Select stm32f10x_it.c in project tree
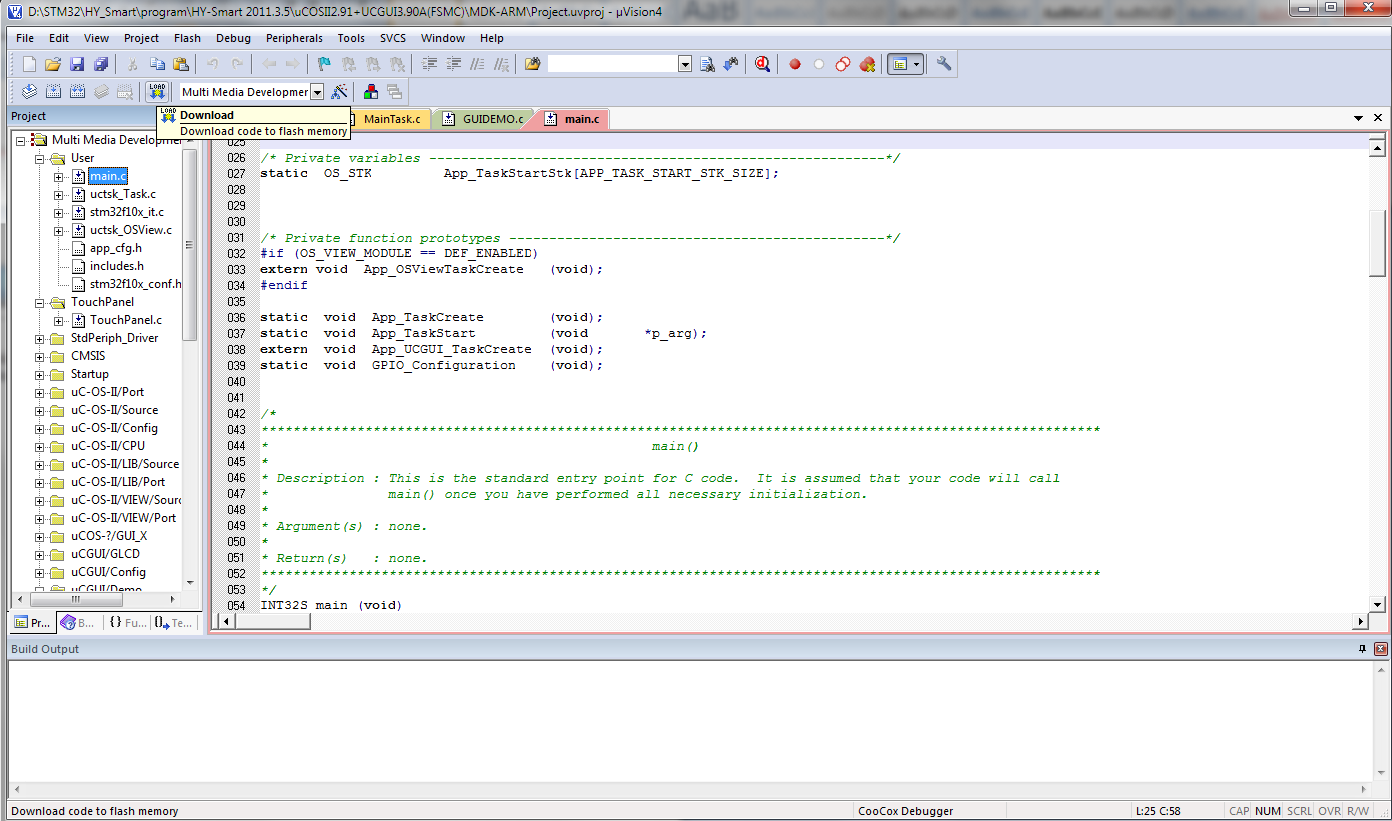The height and width of the screenshot is (821, 1392). [126, 212]
